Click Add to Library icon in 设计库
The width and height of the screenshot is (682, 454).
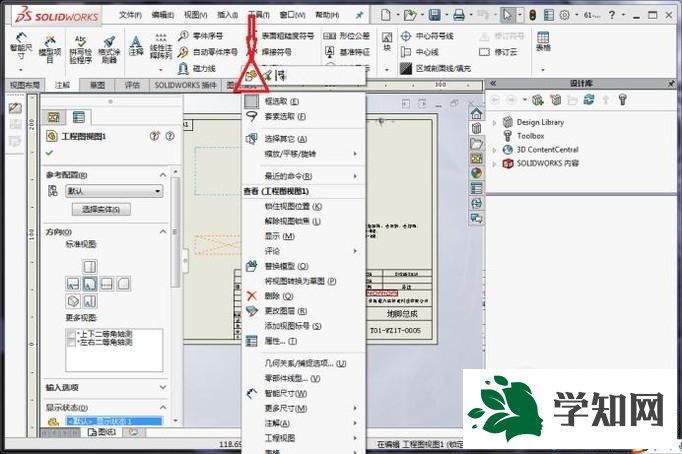pyautogui.click(x=538, y=100)
